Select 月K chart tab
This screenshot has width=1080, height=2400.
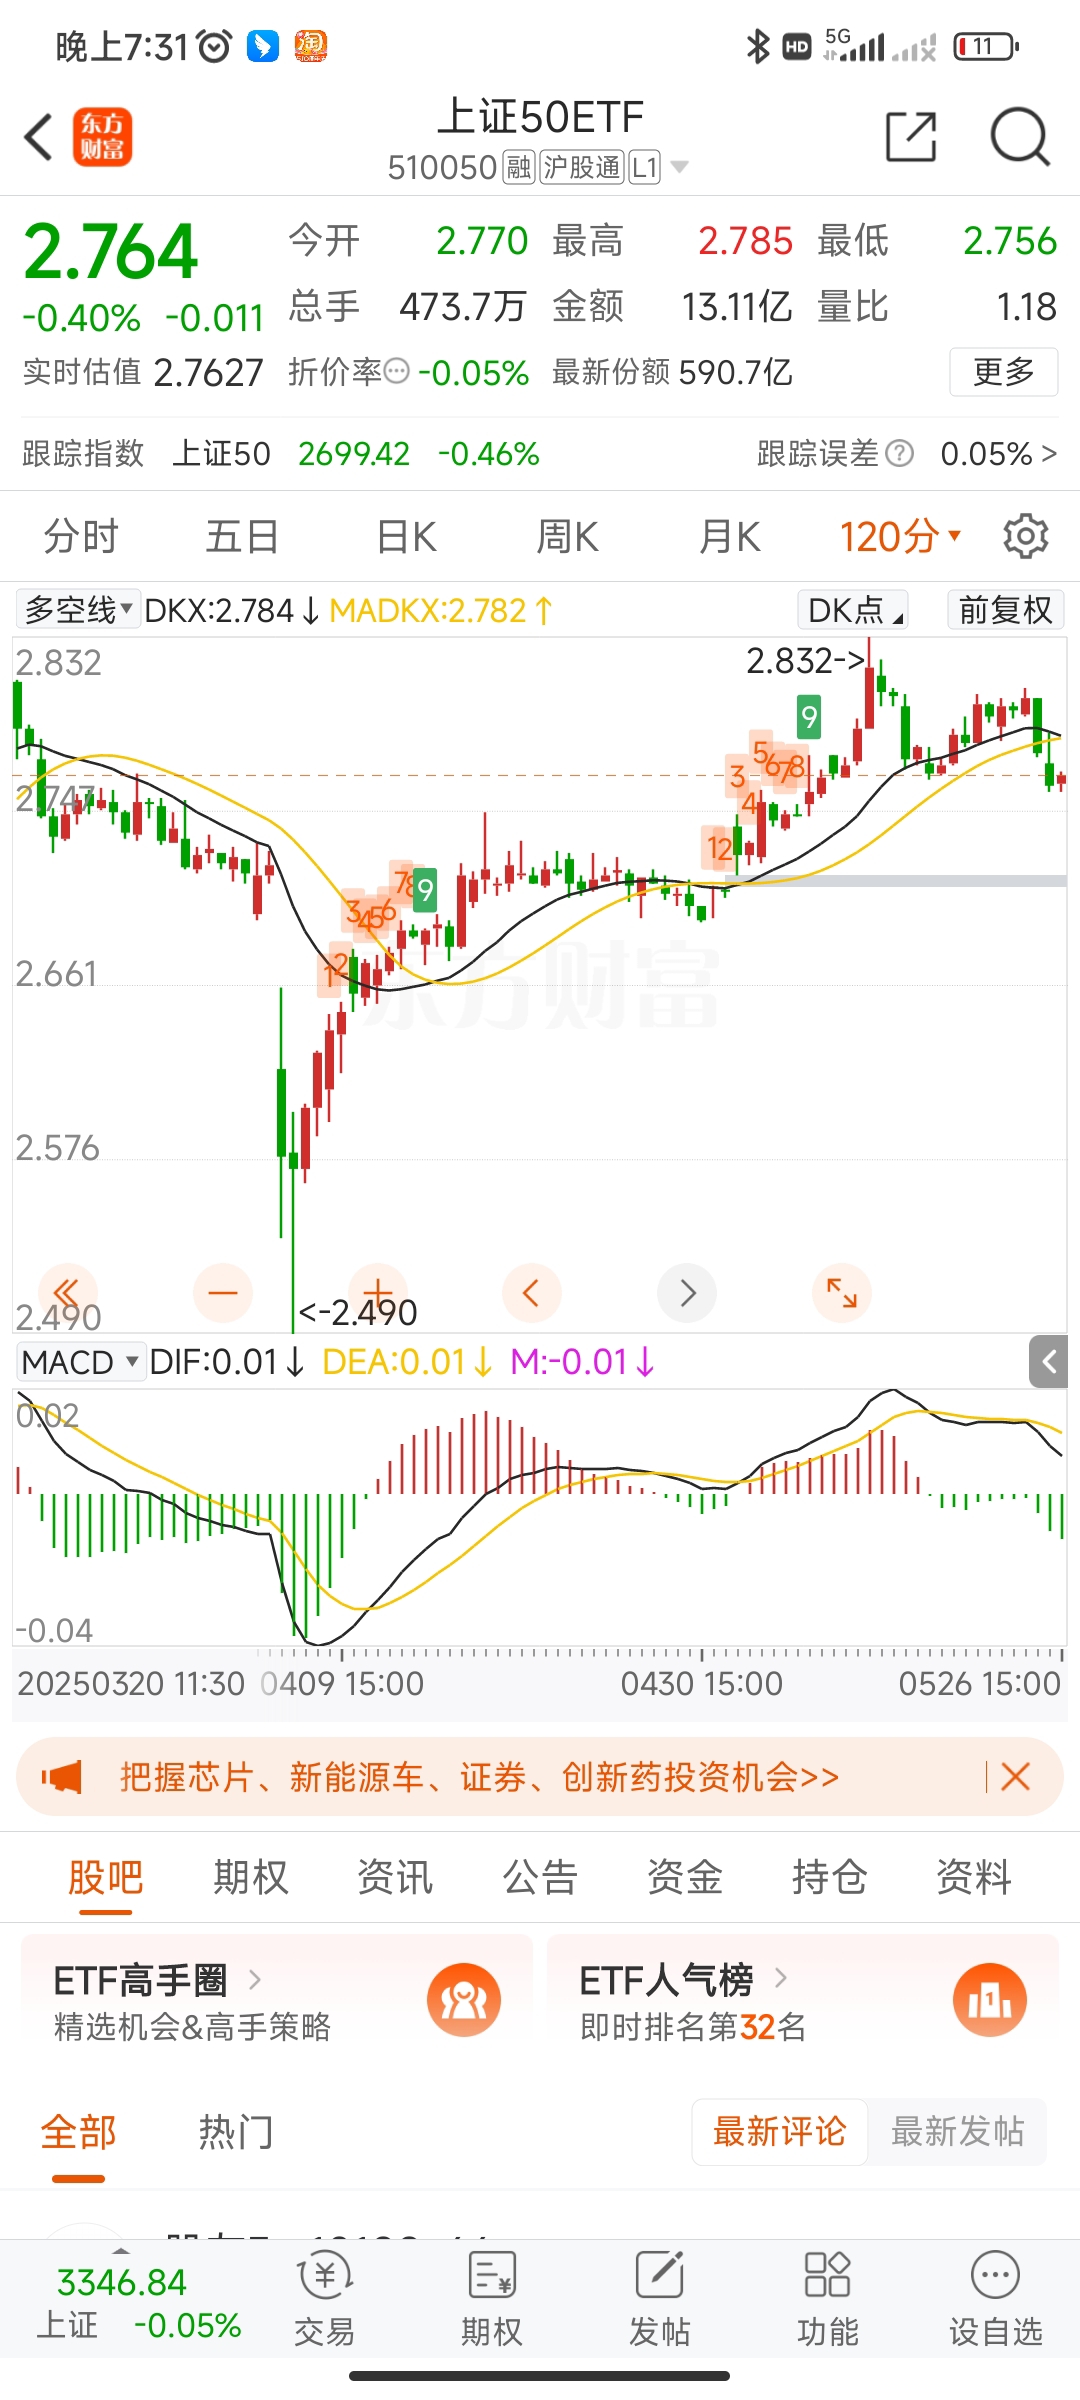click(730, 537)
